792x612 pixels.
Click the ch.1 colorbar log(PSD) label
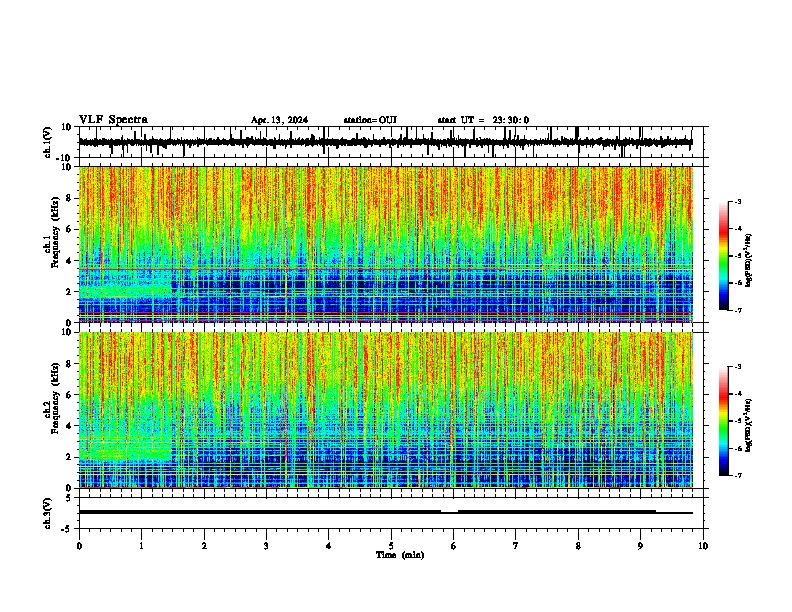click(748, 260)
